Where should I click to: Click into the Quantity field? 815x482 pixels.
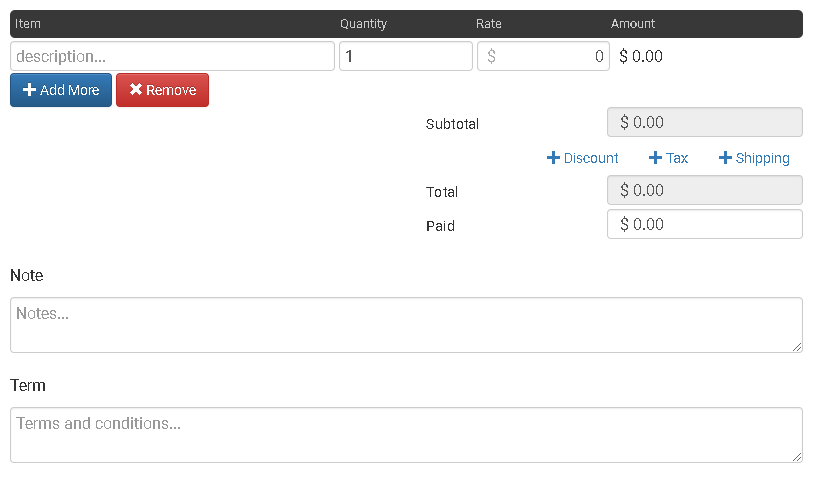(405, 56)
